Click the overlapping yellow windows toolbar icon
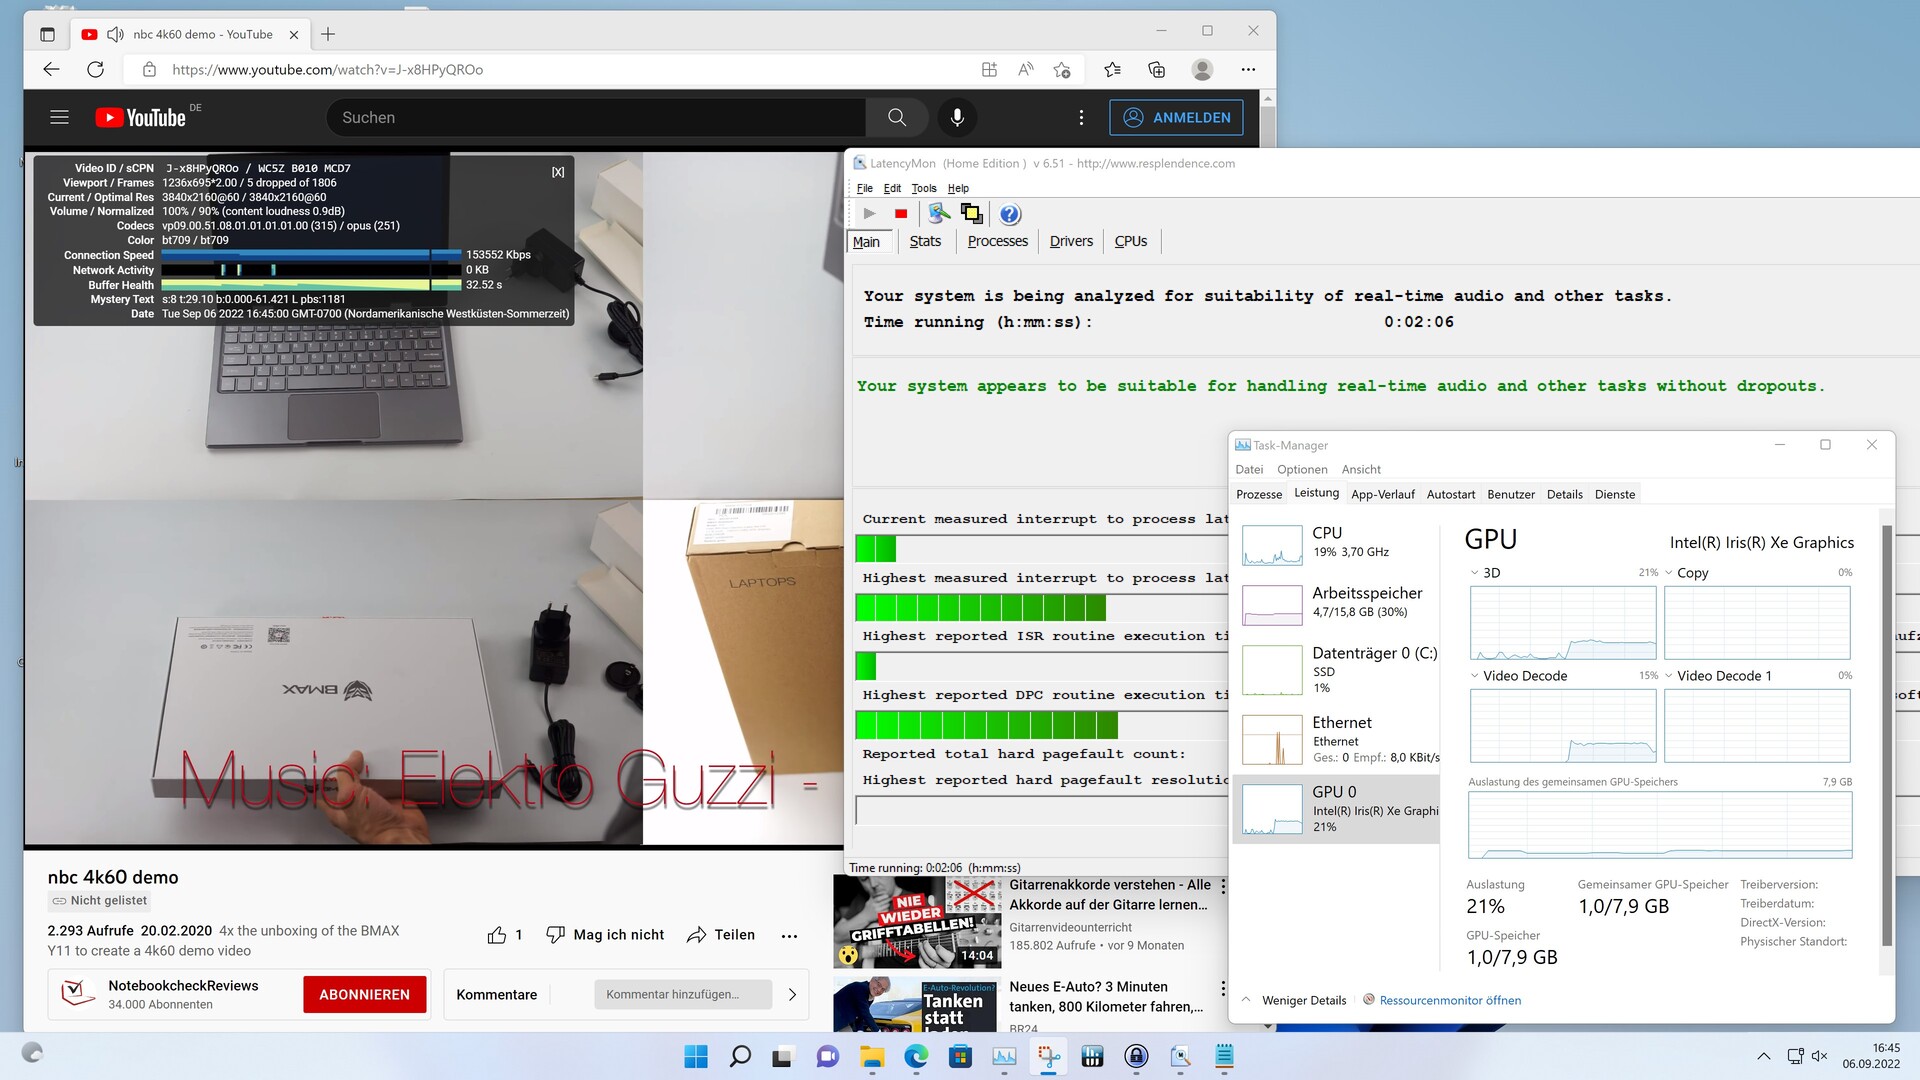Image resolution: width=1920 pixels, height=1080 pixels. pyautogui.click(x=971, y=213)
